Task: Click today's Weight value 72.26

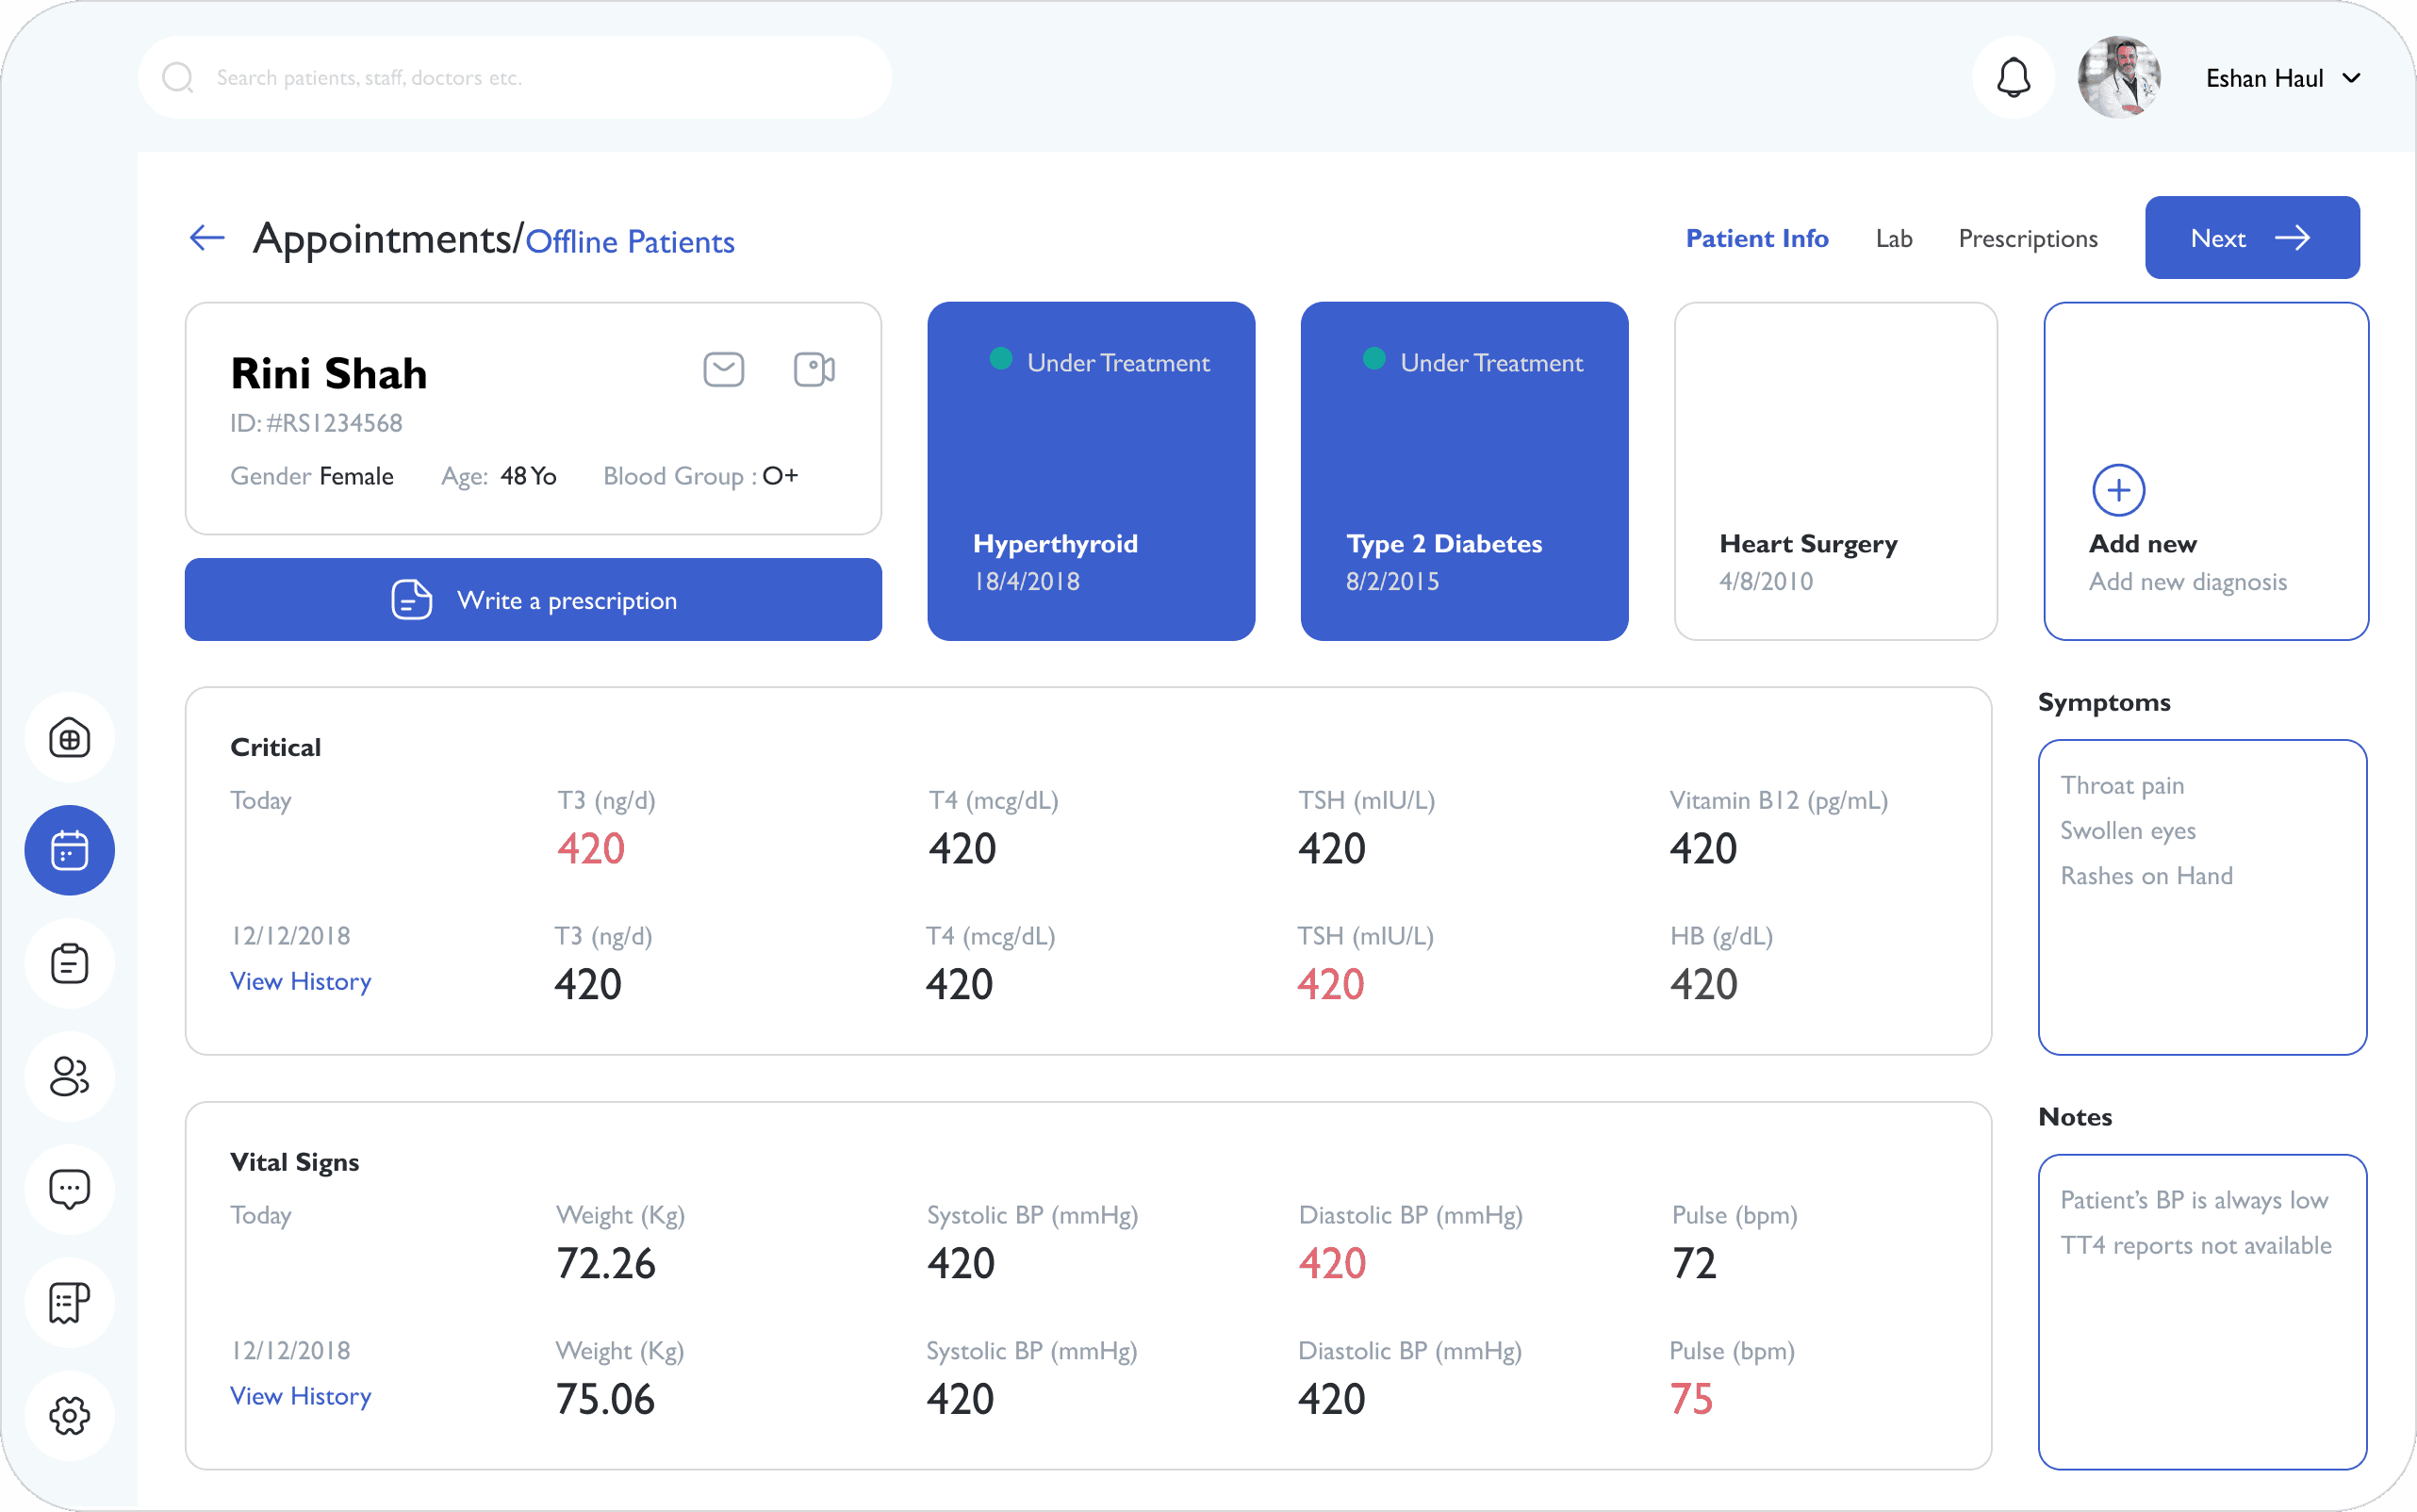Action: click(606, 1264)
